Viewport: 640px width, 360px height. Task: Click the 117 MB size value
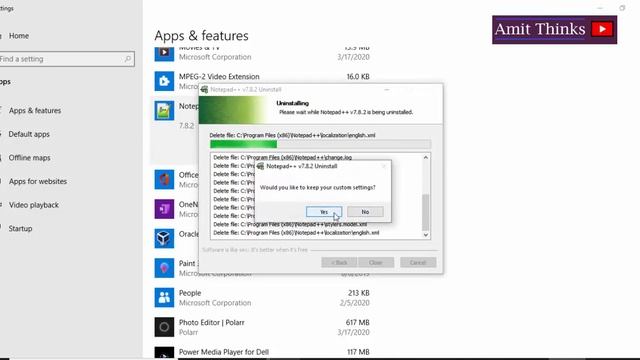(x=358, y=352)
